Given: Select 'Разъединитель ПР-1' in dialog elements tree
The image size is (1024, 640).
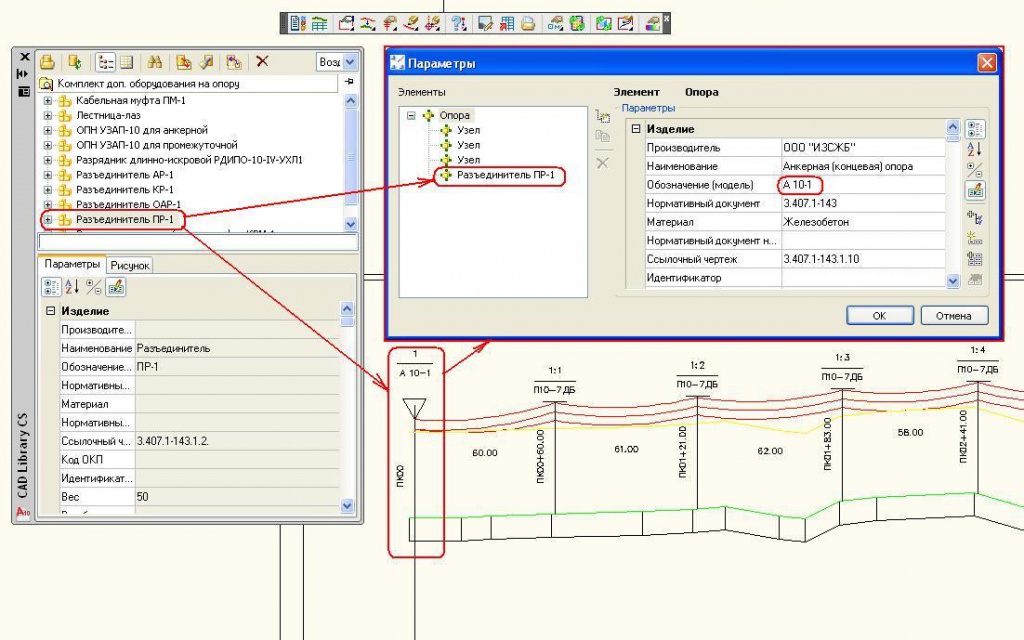Looking at the screenshot, I should [x=505, y=175].
